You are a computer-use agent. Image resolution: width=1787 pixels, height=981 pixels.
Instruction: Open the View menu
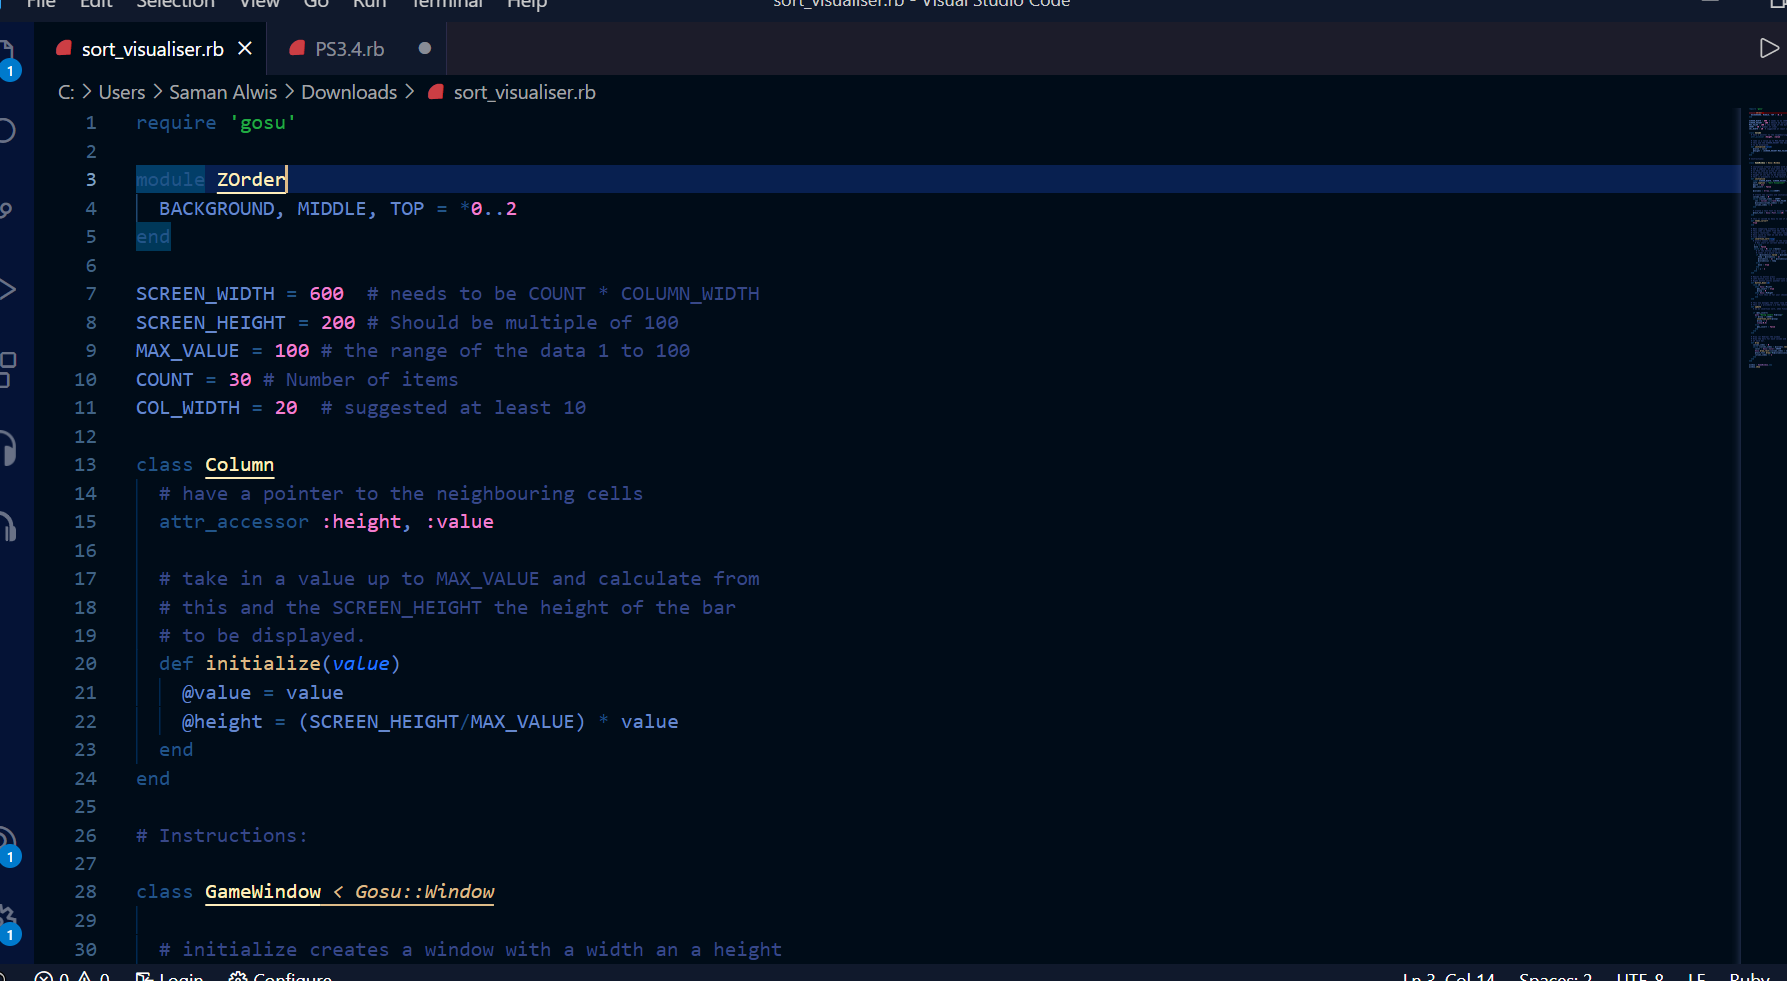pyautogui.click(x=259, y=4)
